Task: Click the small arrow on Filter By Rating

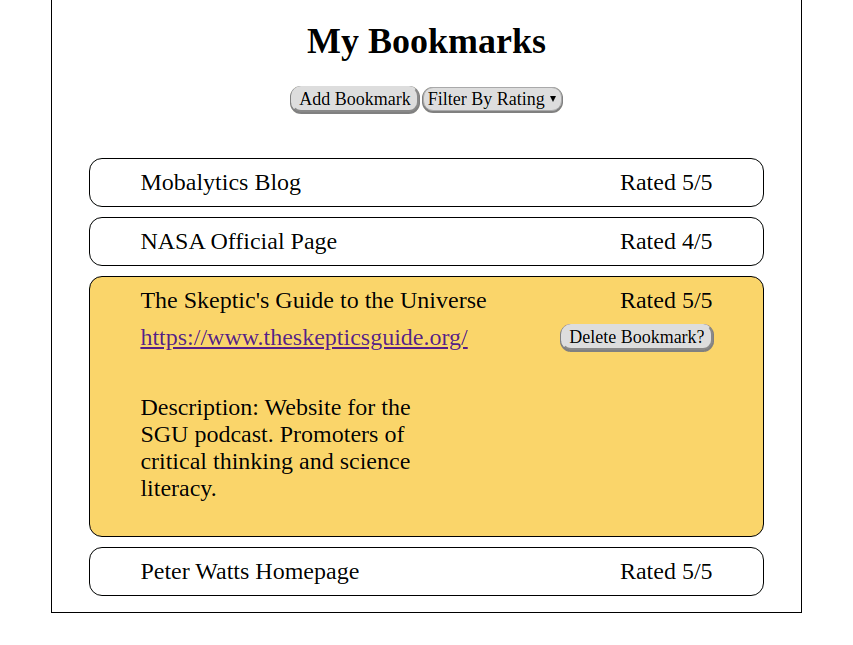Action: point(553,99)
